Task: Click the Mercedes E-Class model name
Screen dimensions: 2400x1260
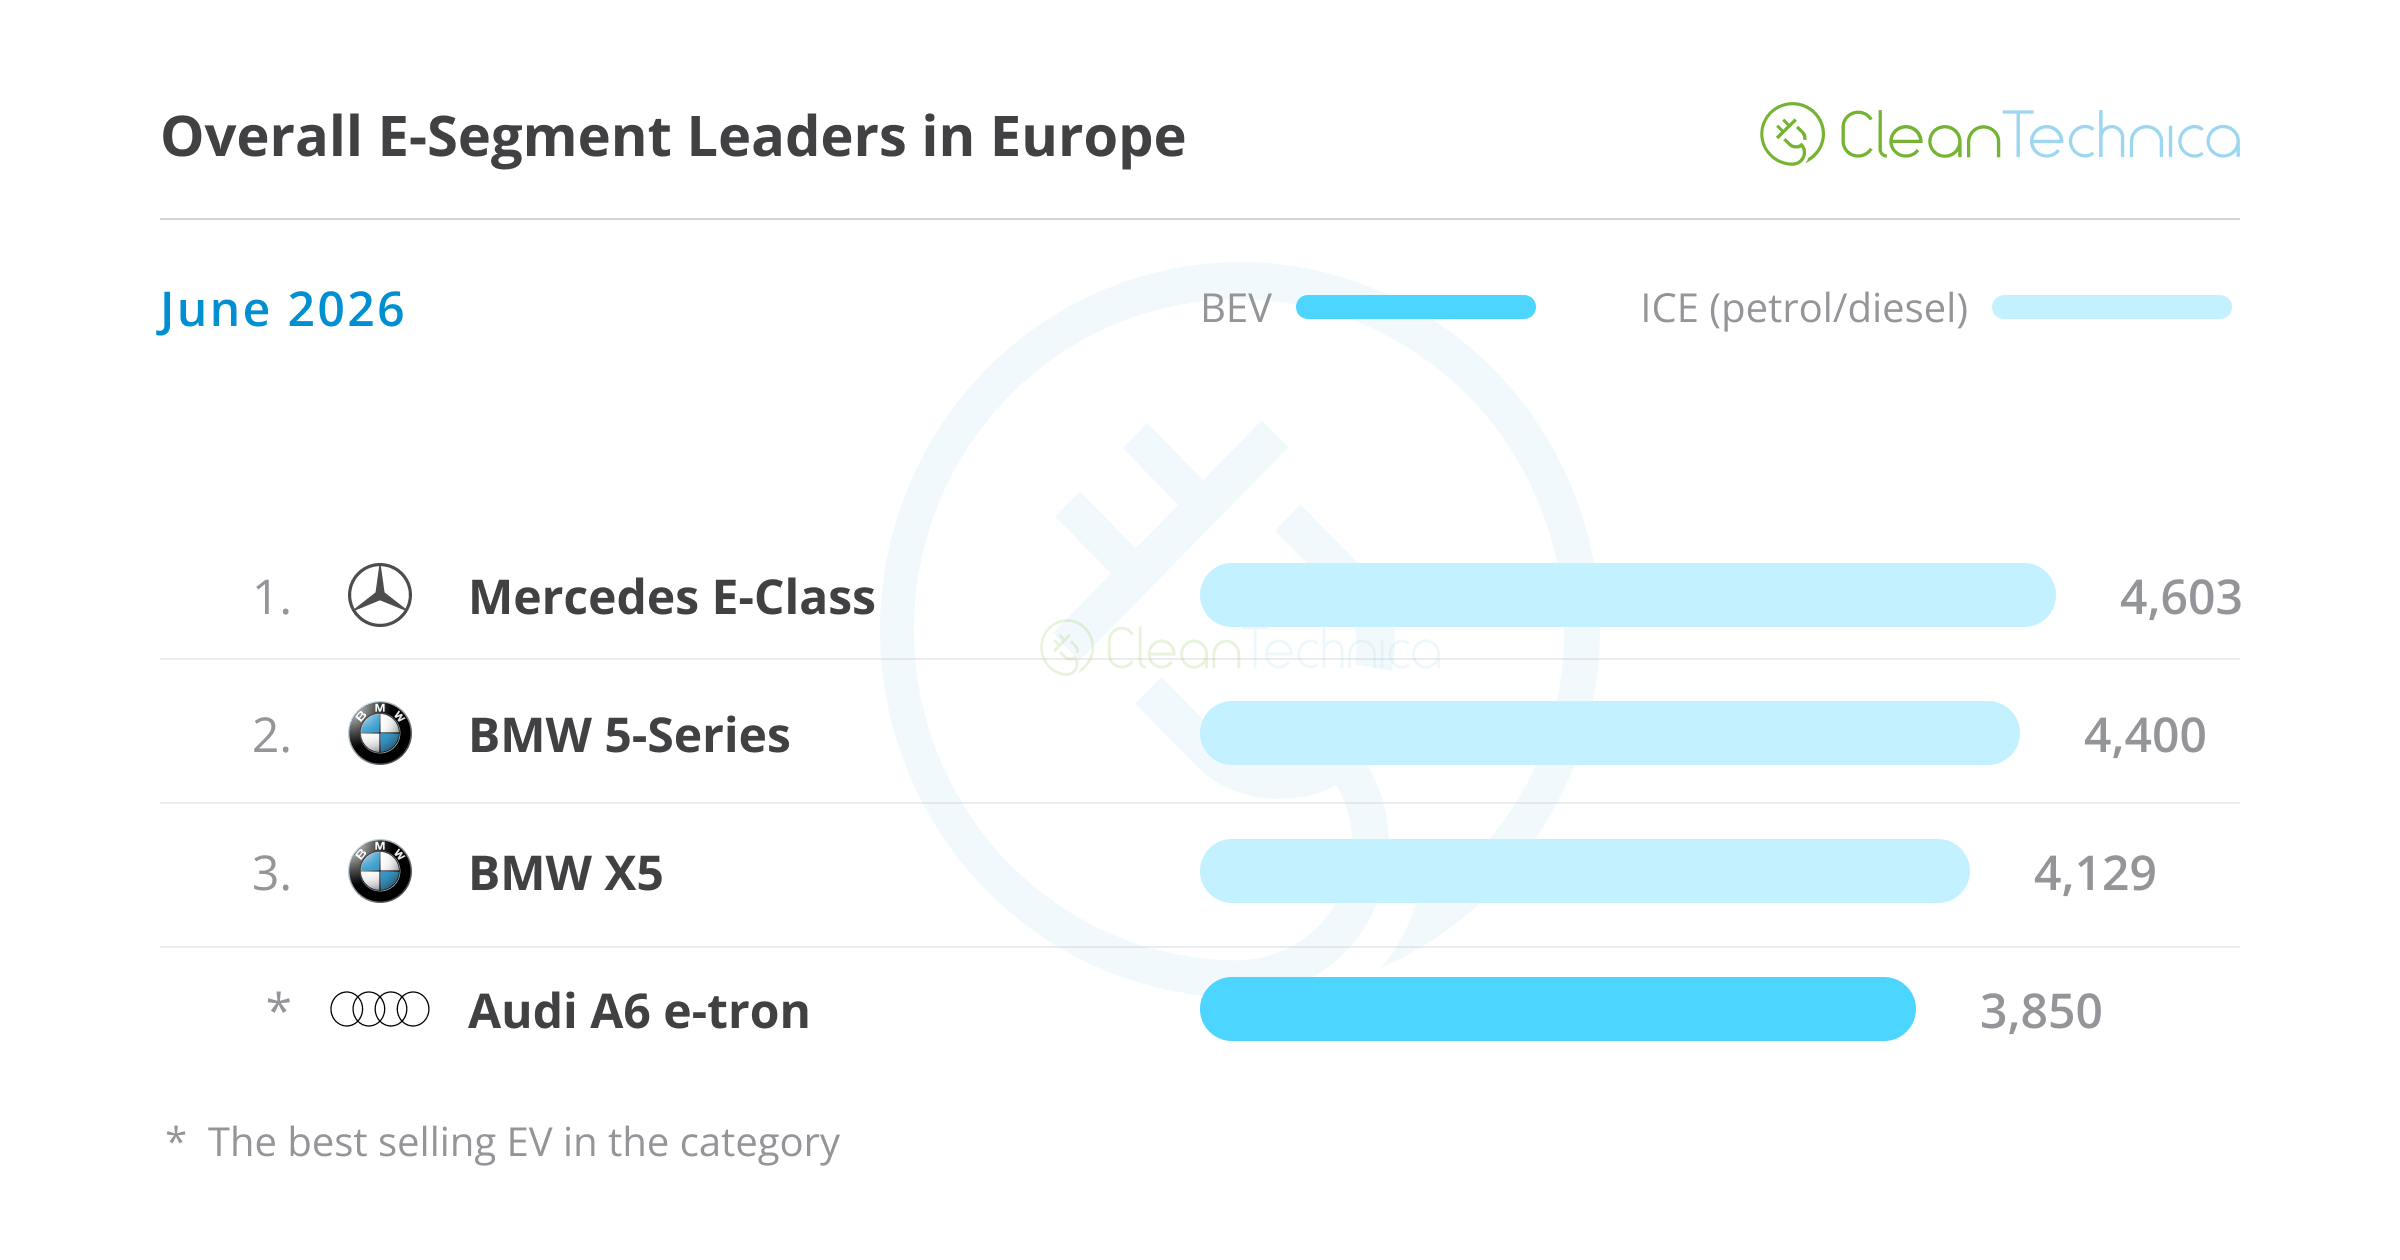Action: click(x=672, y=597)
